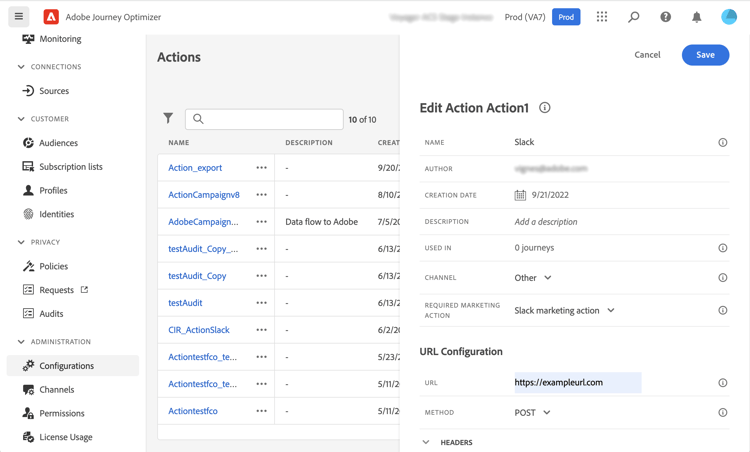Go to Audiences in the sidebar
Screen dimensions: 750x452
point(58,143)
